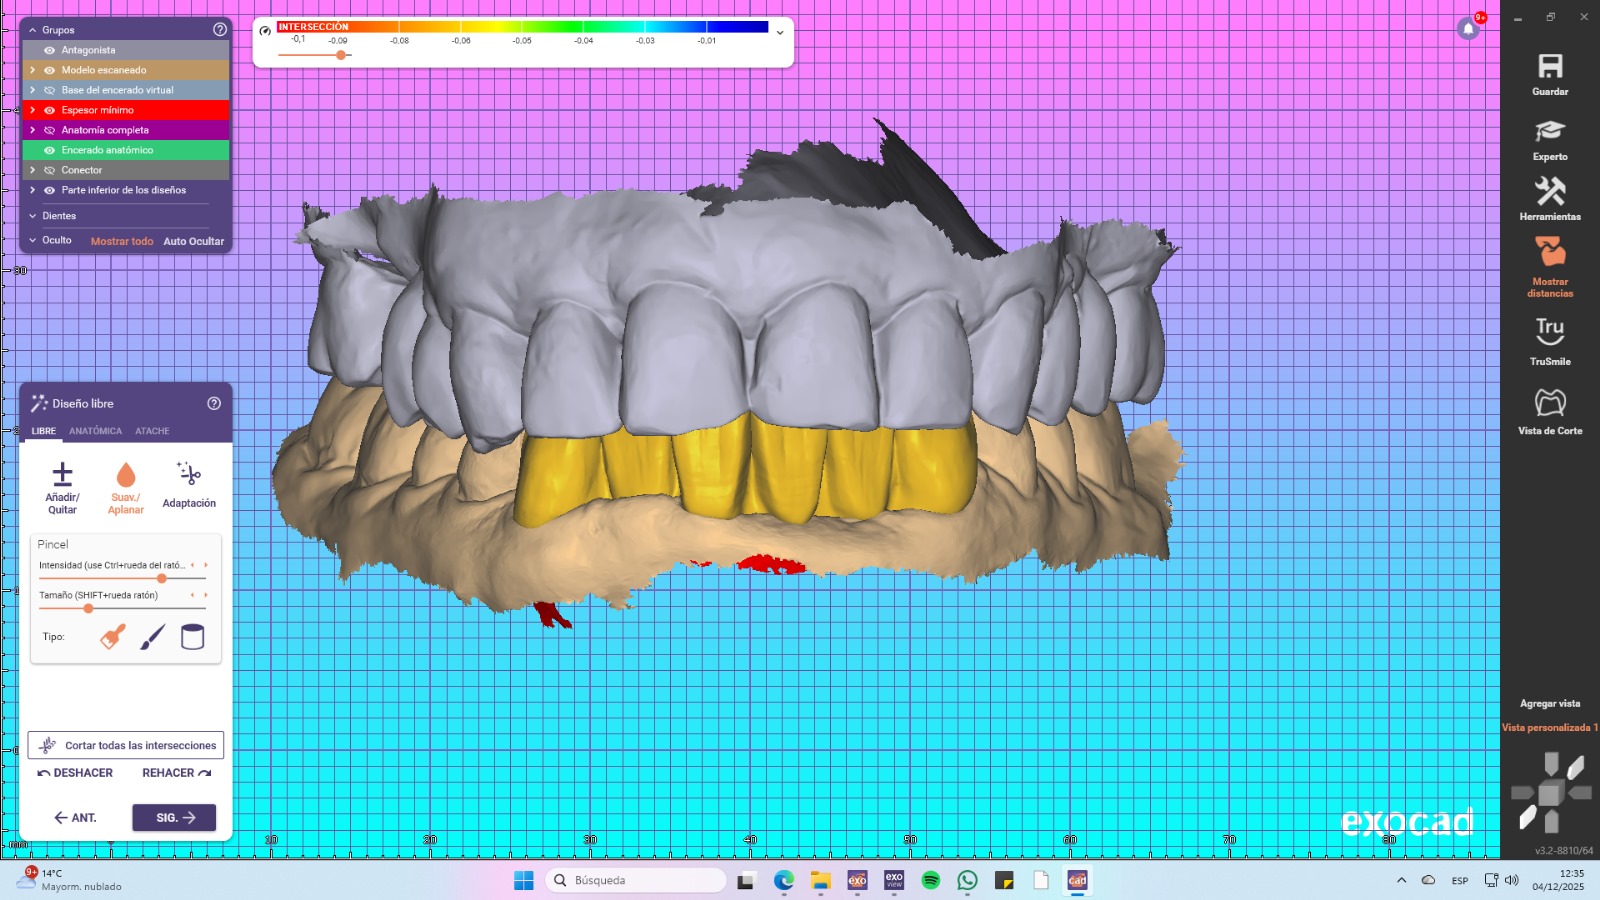
Task: Open Spotify from the taskbar
Action: 931,880
